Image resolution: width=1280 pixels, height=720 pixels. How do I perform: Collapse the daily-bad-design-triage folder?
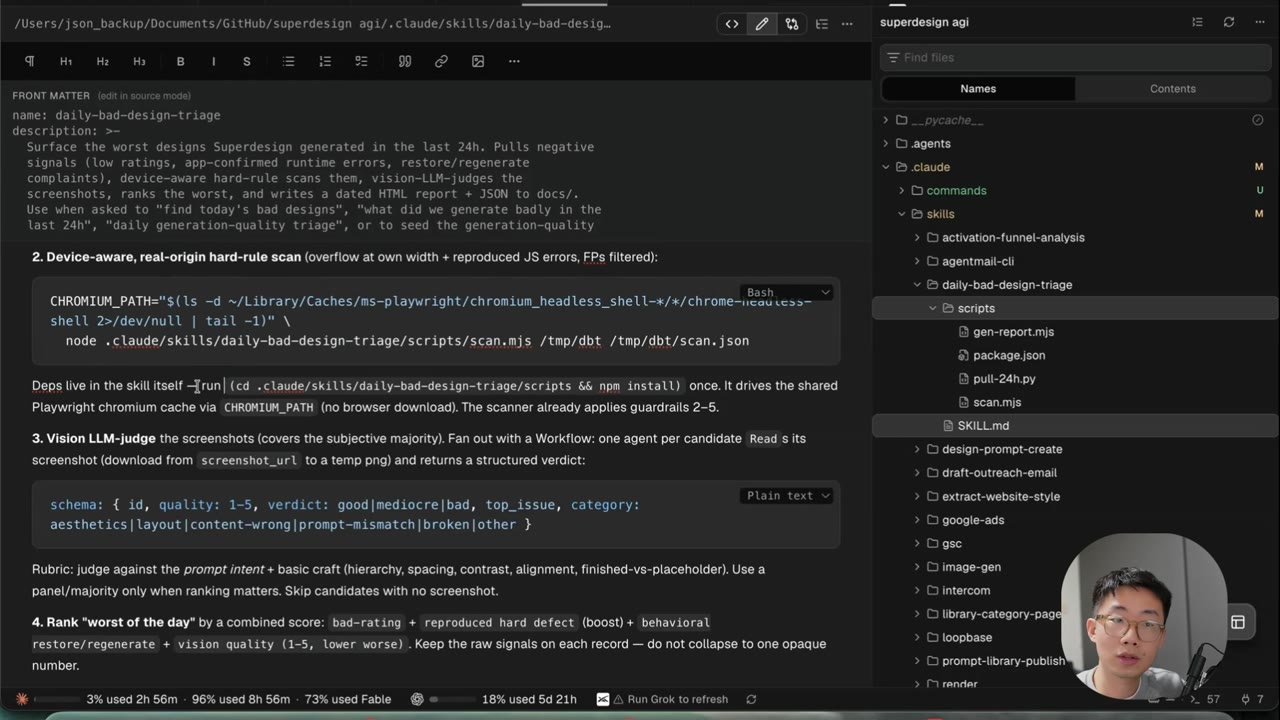(x=917, y=285)
